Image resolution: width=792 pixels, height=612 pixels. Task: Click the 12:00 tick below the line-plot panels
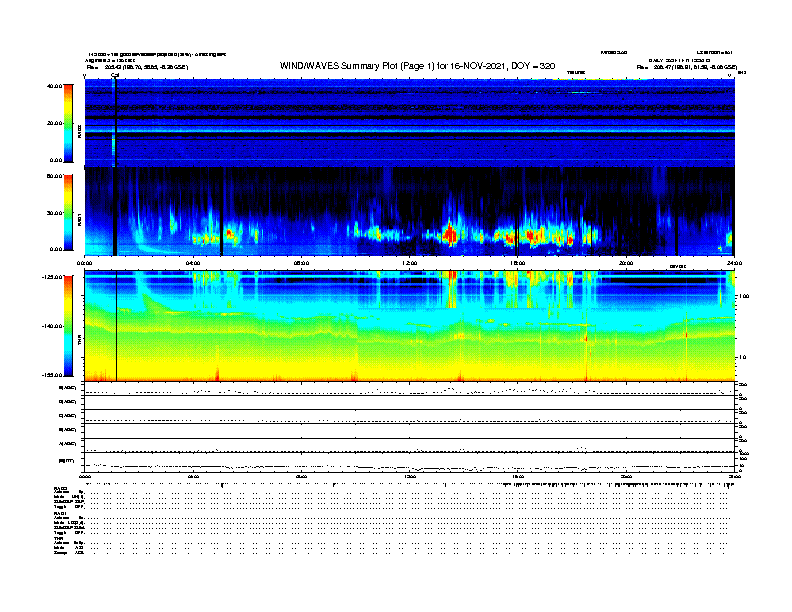click(410, 477)
